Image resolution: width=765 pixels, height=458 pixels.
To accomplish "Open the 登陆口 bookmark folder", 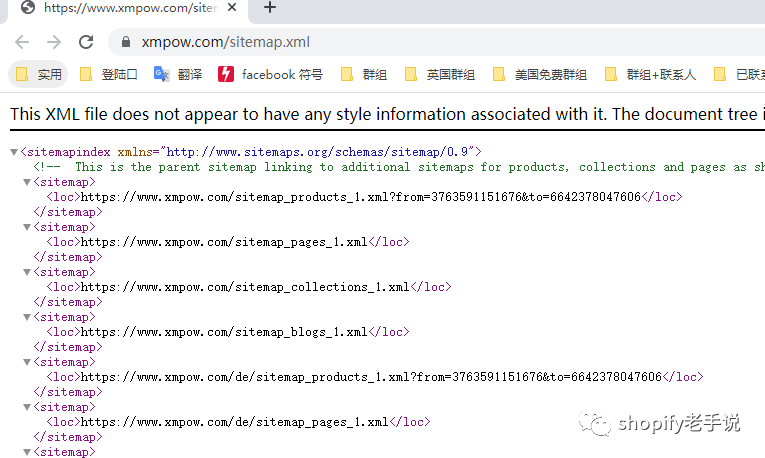I will (x=109, y=75).
